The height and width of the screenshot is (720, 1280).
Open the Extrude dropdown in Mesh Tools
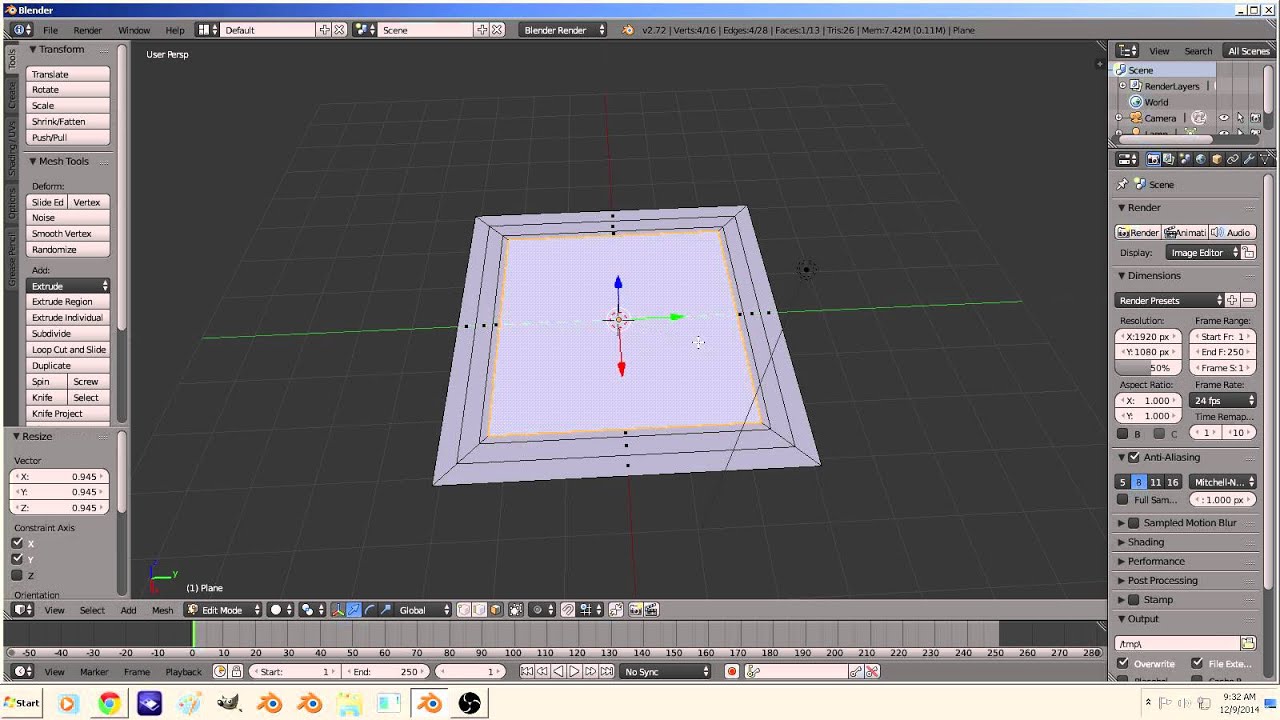click(68, 286)
